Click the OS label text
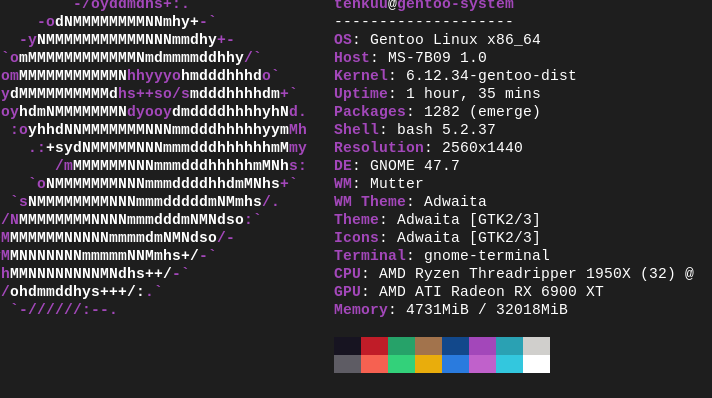The height and width of the screenshot is (398, 712). coord(343,40)
